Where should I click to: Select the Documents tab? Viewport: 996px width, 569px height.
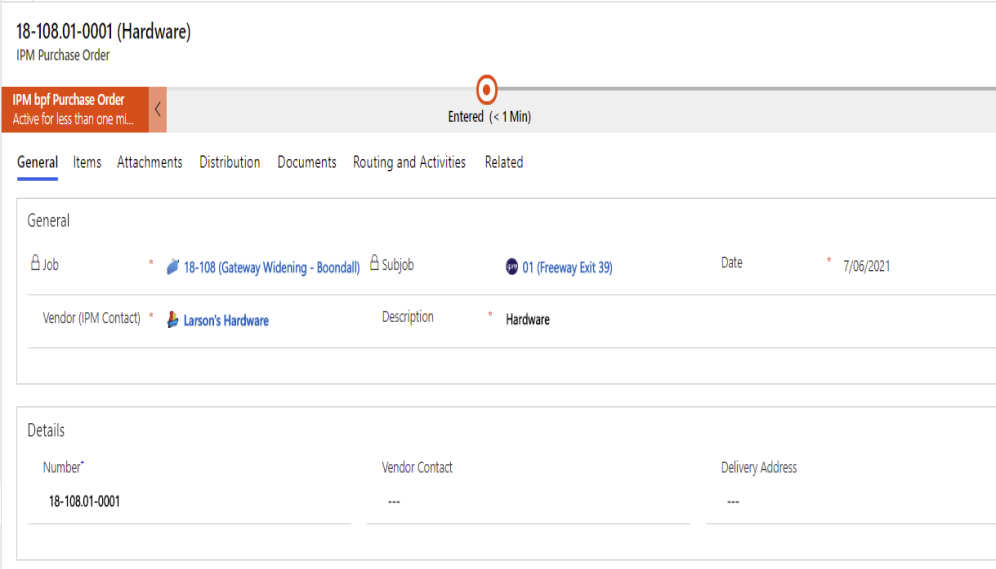[x=306, y=162]
